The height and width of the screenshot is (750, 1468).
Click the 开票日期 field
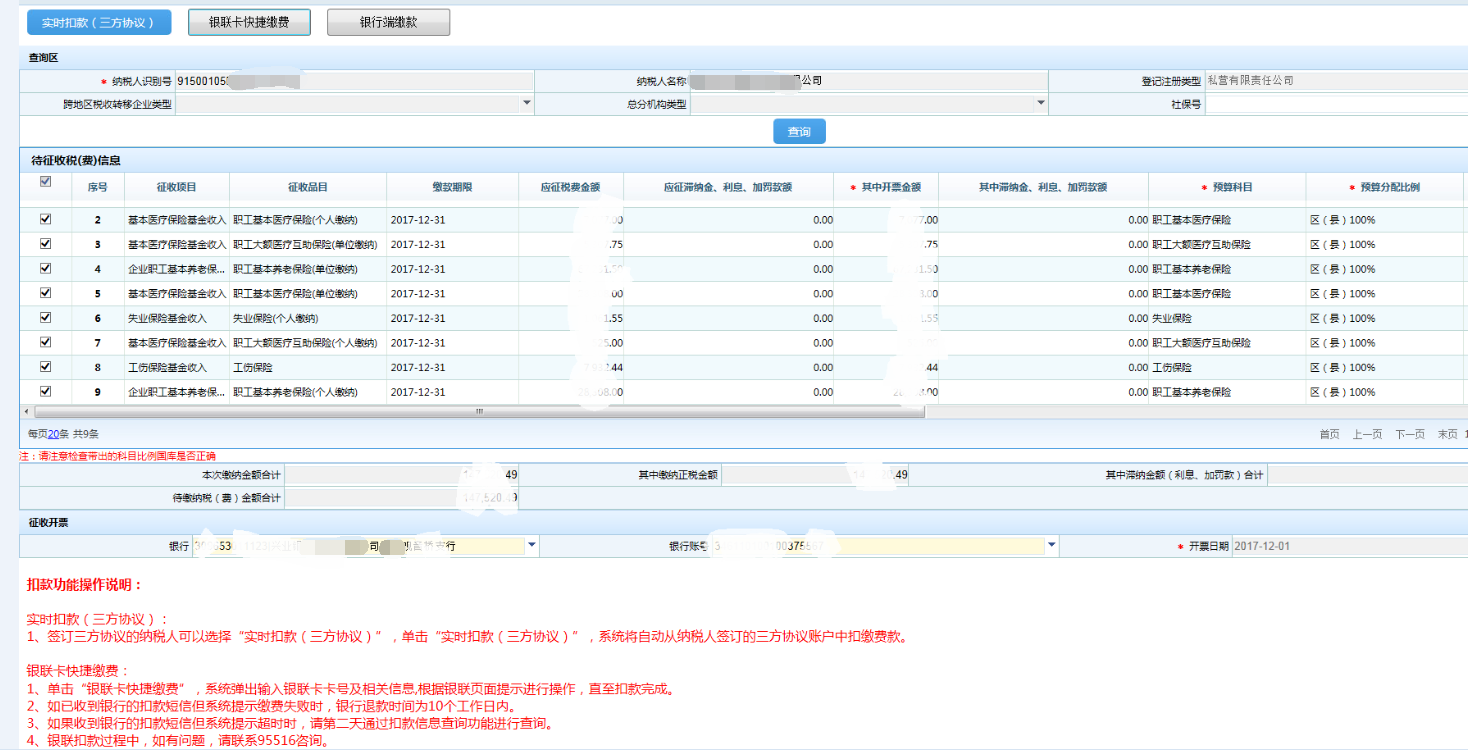point(1350,546)
